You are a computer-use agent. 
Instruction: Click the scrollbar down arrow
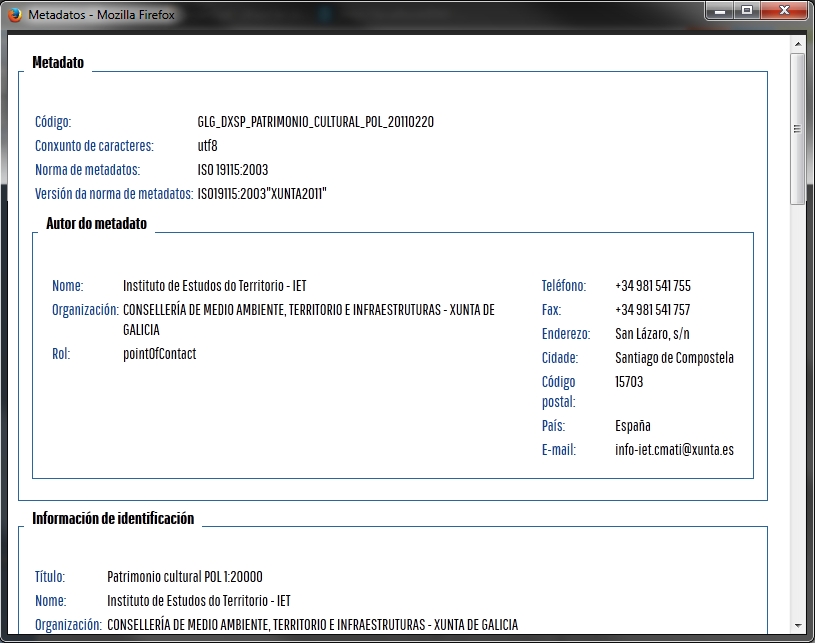click(798, 626)
